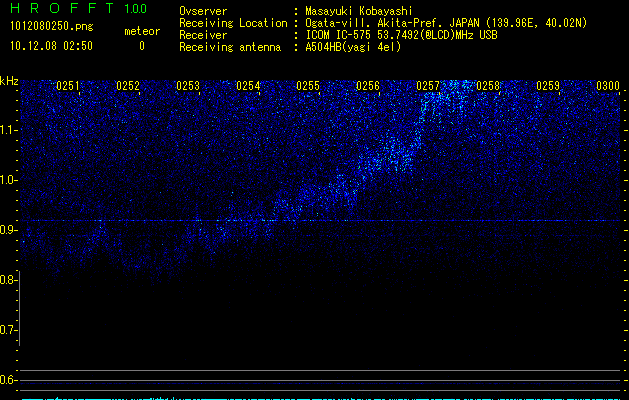Screen dimensions: 629x400
Task: Click the kHz axis unit label
Action: (9, 81)
